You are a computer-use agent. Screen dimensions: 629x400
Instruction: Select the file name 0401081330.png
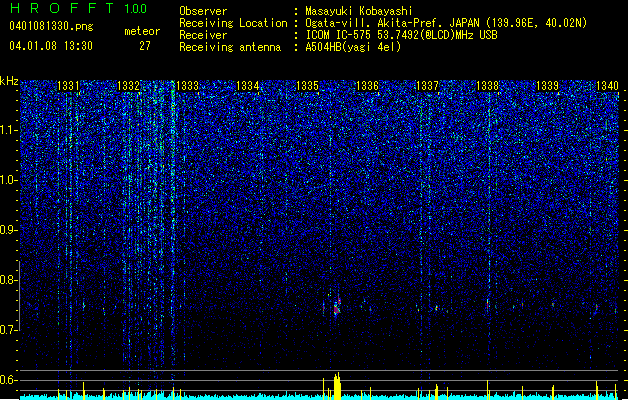point(51,27)
